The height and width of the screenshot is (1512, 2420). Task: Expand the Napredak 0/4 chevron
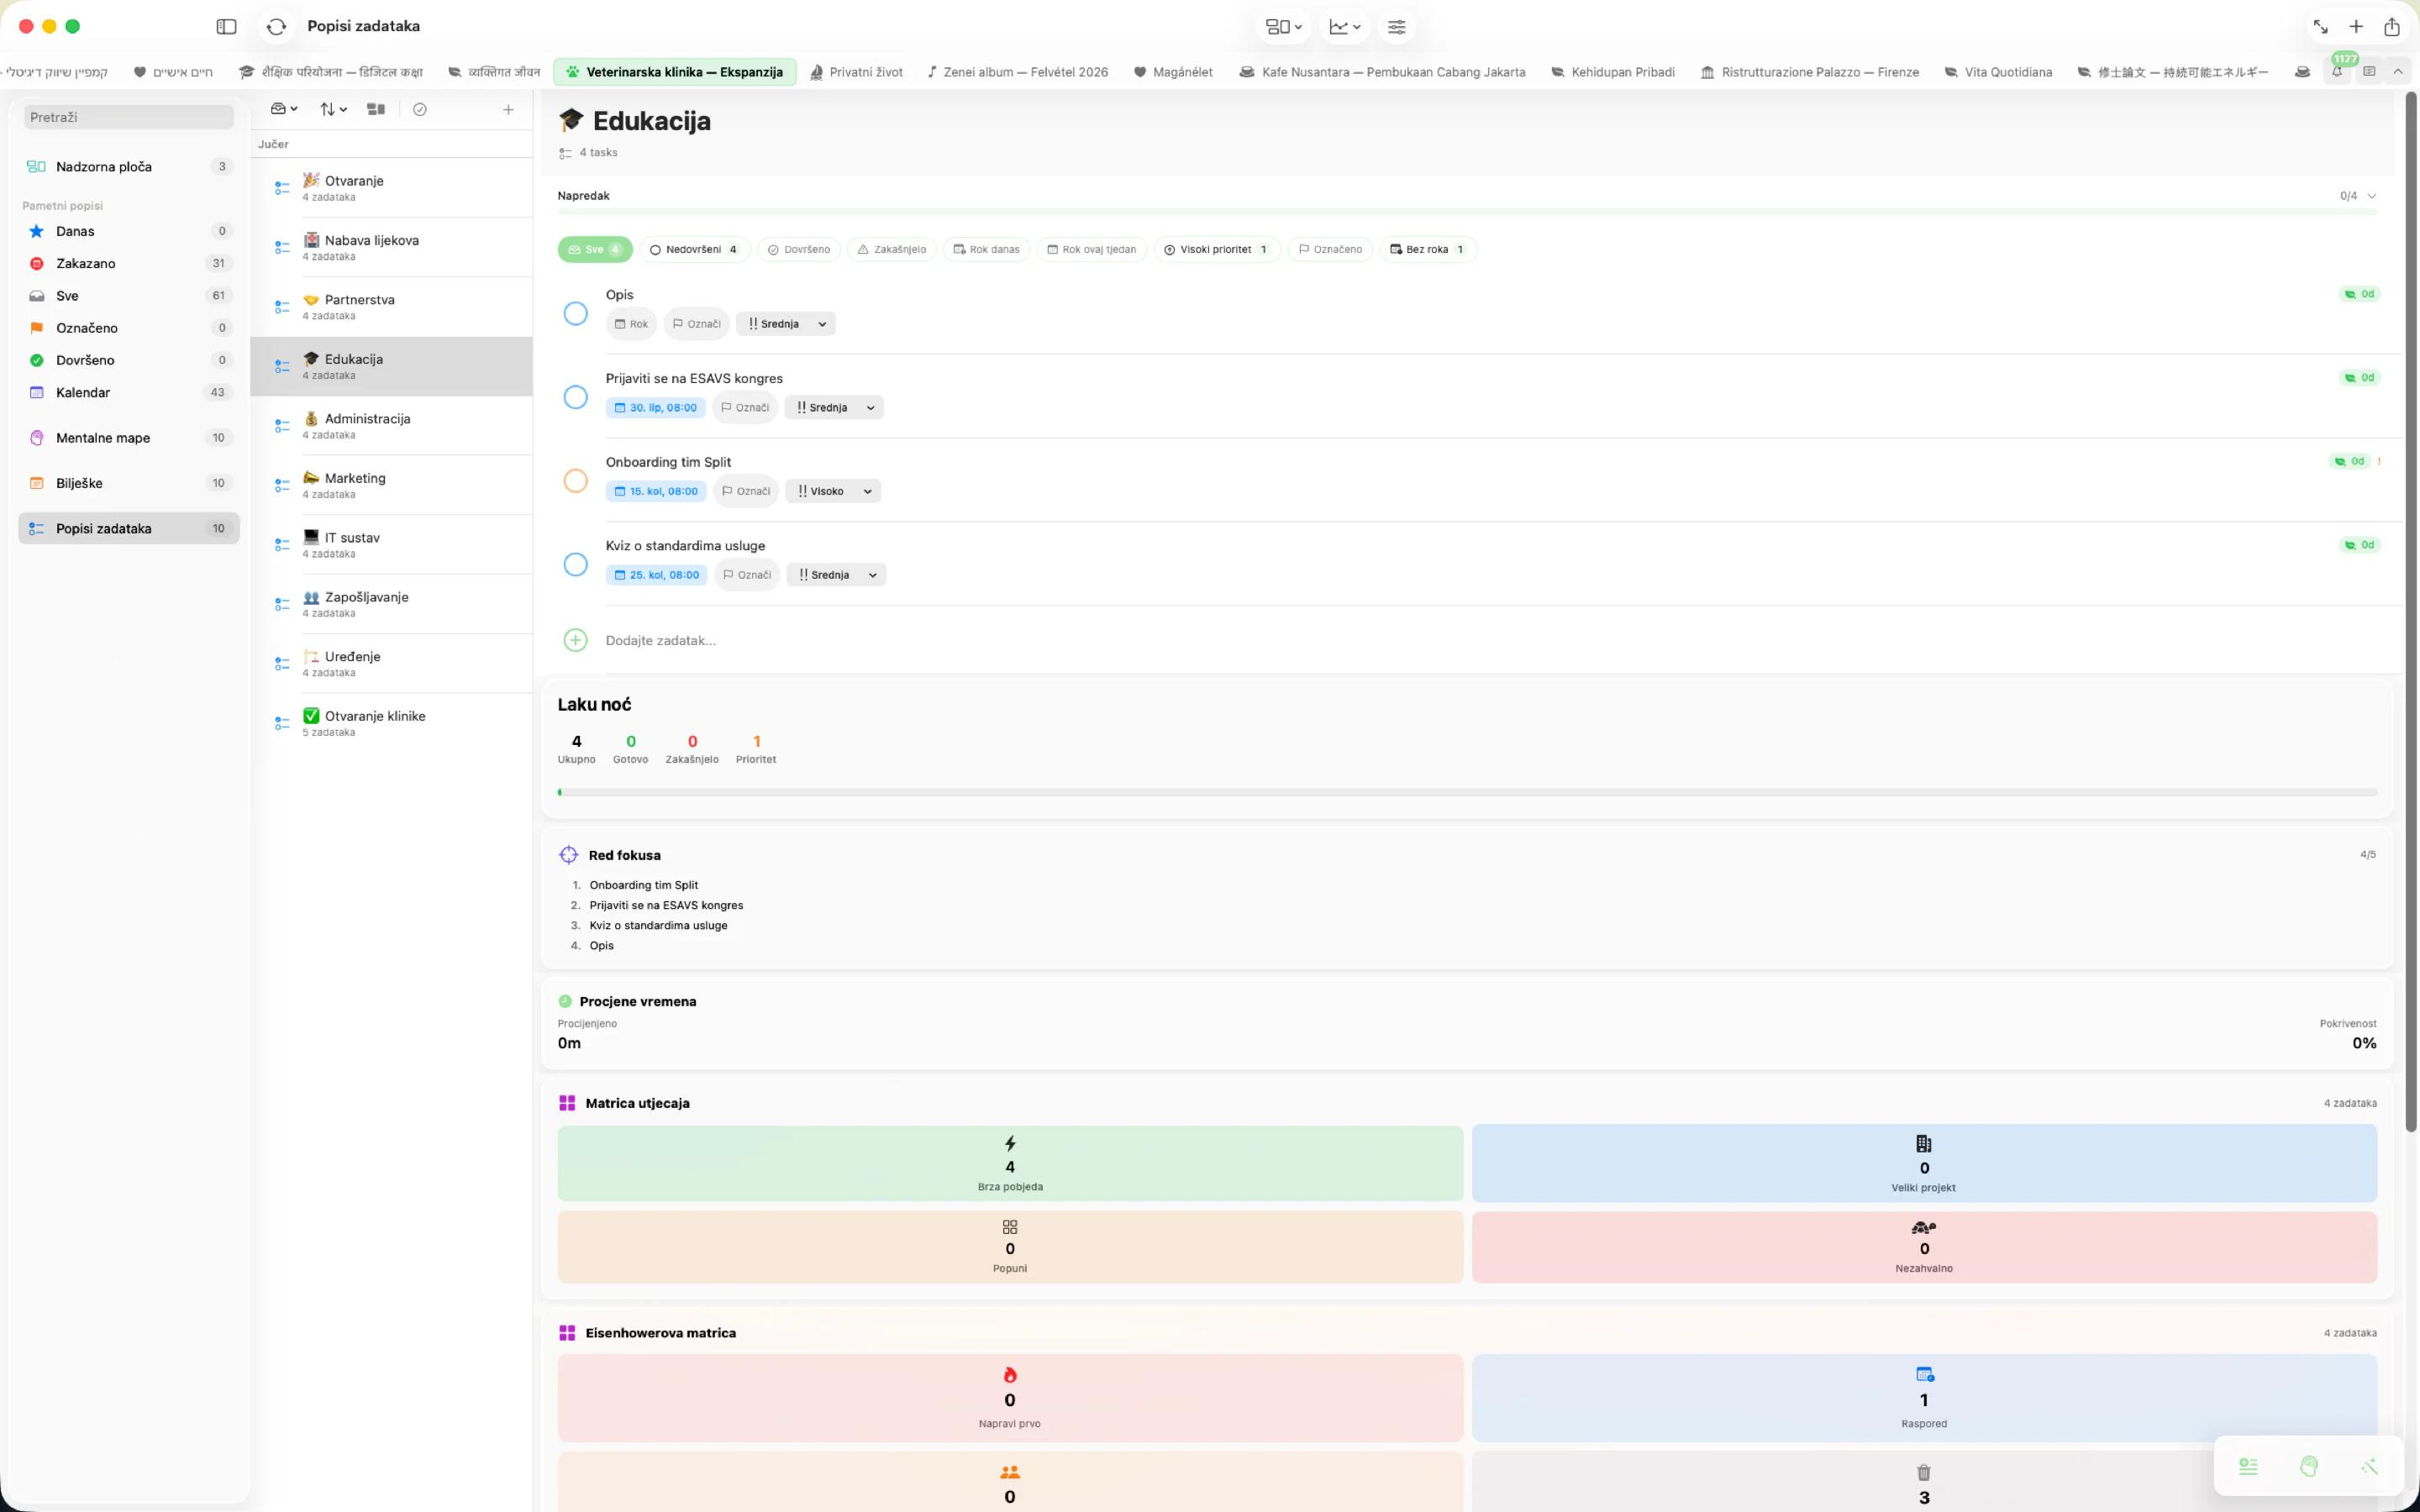click(2371, 196)
